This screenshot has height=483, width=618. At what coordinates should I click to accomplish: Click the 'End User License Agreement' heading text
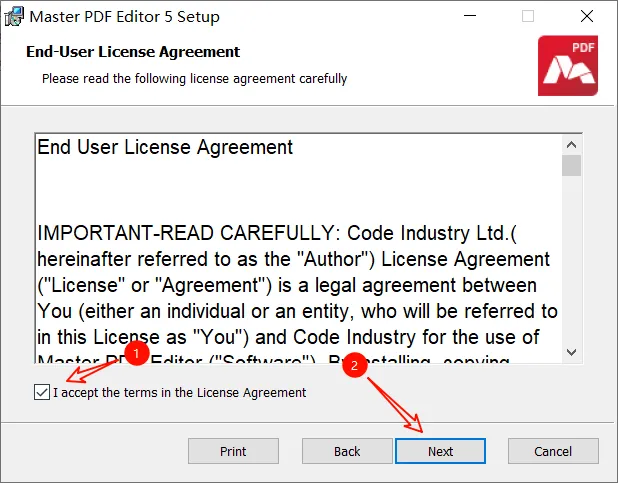click(x=165, y=147)
